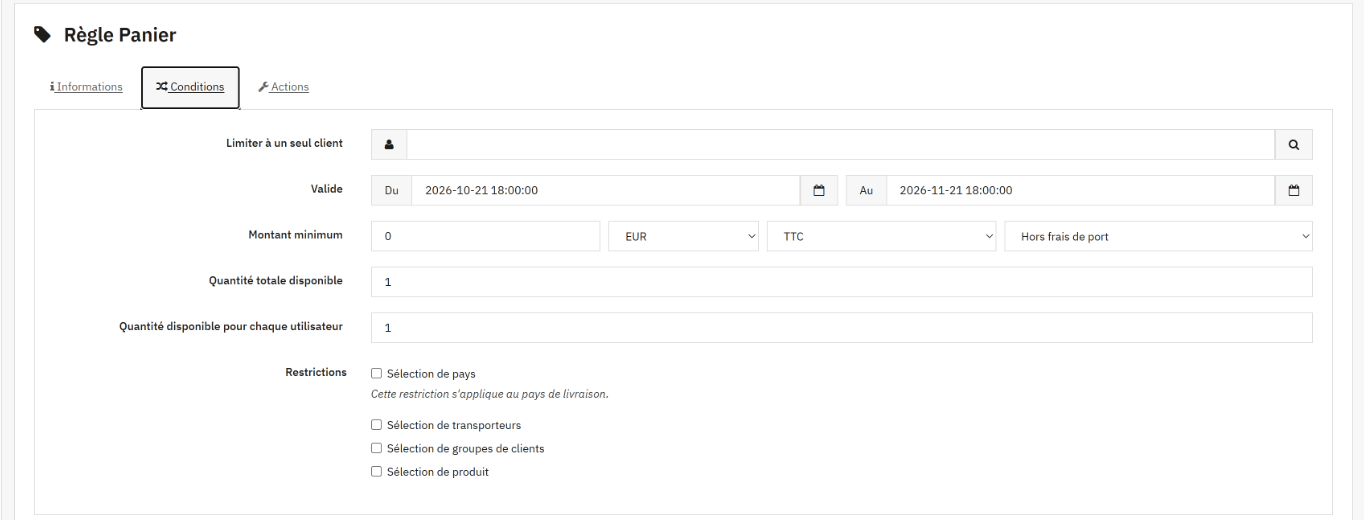
Task: Go to the Actions tab
Action: (284, 87)
